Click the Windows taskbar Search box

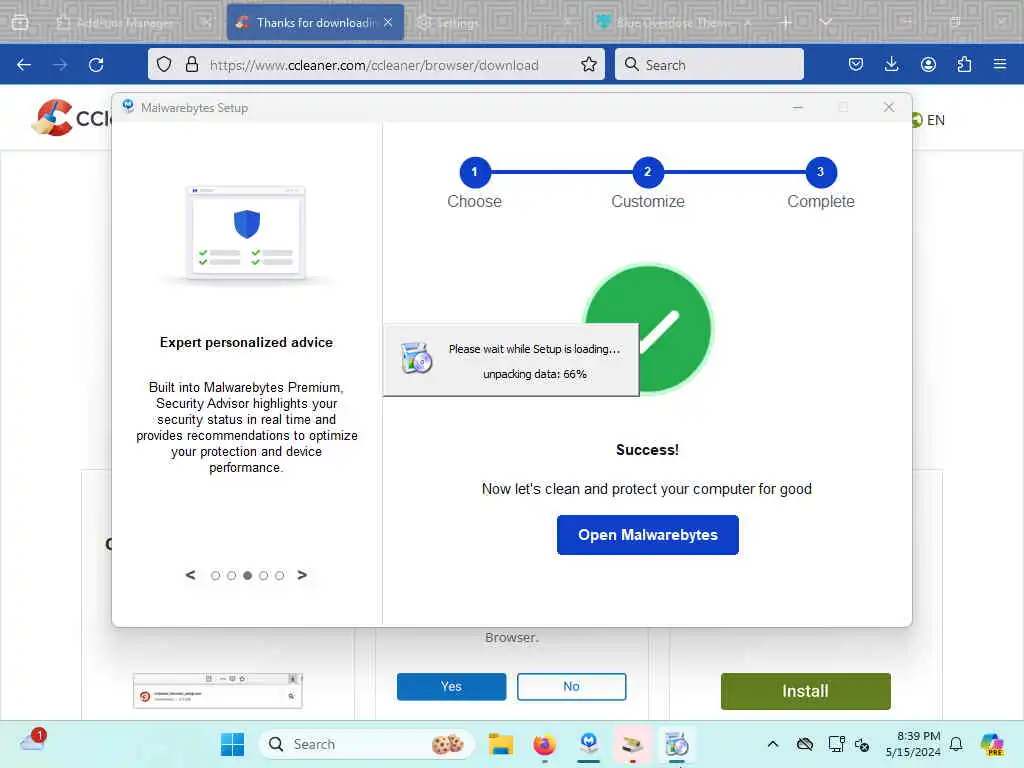pos(367,744)
